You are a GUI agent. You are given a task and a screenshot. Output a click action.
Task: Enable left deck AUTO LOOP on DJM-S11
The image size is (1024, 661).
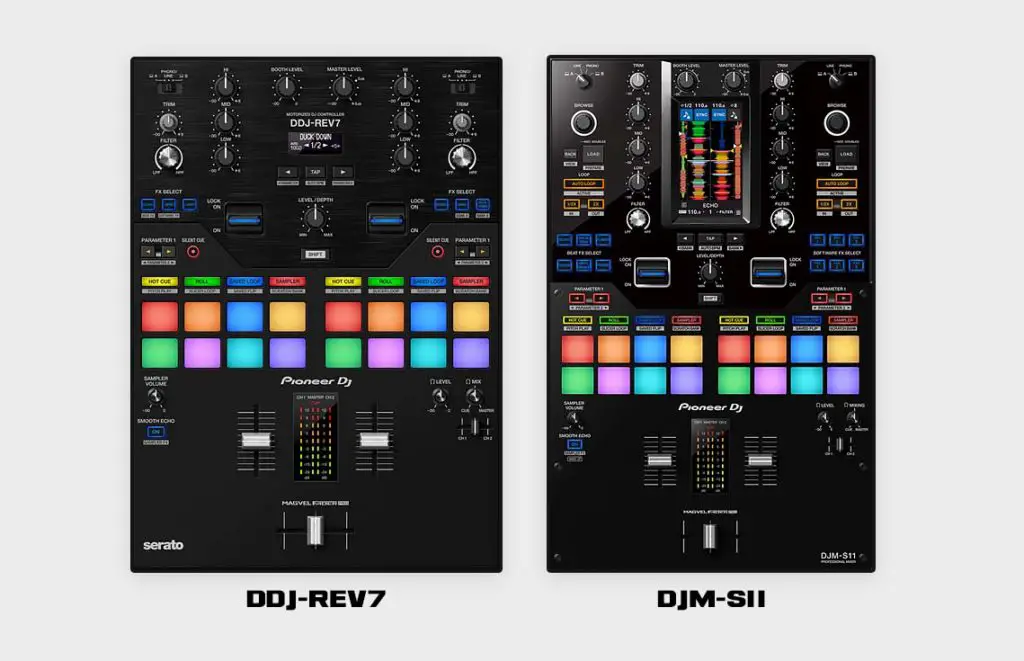584,184
